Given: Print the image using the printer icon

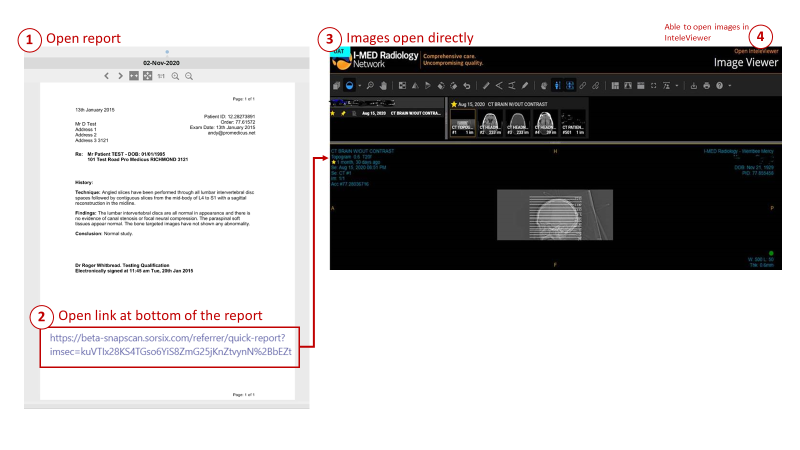Looking at the screenshot, I should 706,86.
